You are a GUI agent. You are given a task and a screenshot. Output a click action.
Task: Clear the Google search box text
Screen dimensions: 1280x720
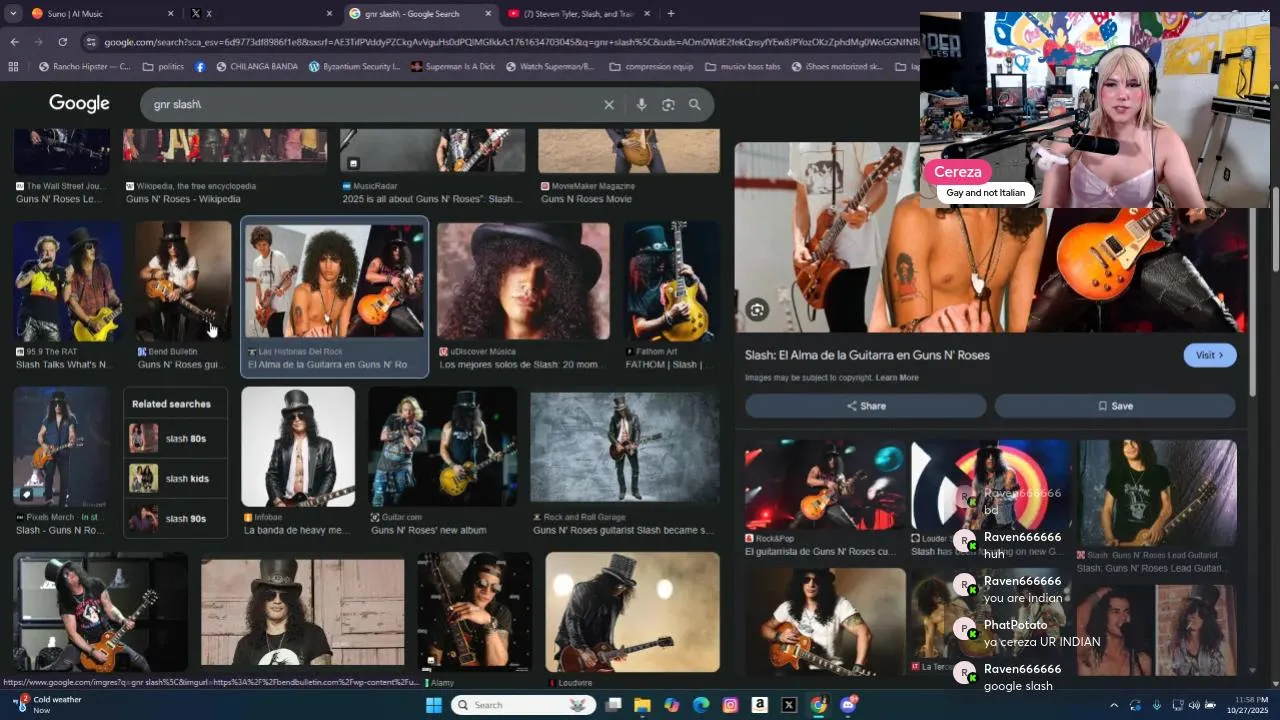(608, 105)
